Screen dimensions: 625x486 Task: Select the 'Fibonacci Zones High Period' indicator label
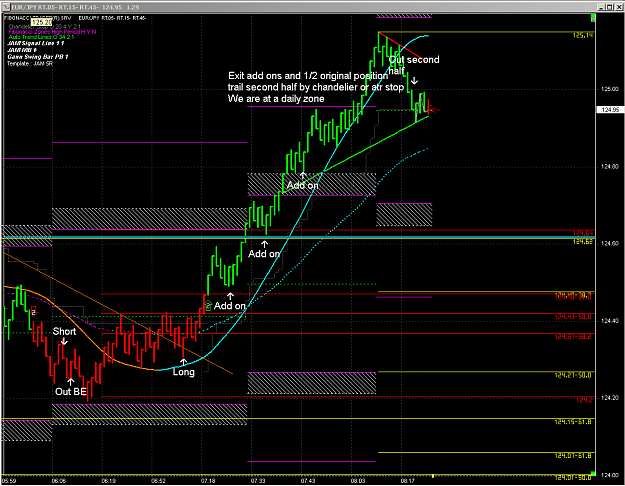(x=52, y=32)
